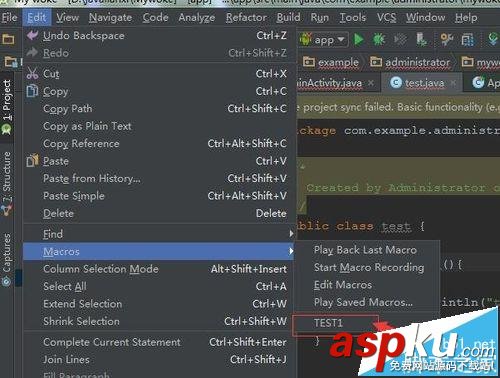
Task: Open the Help menu
Action: click(466, 17)
